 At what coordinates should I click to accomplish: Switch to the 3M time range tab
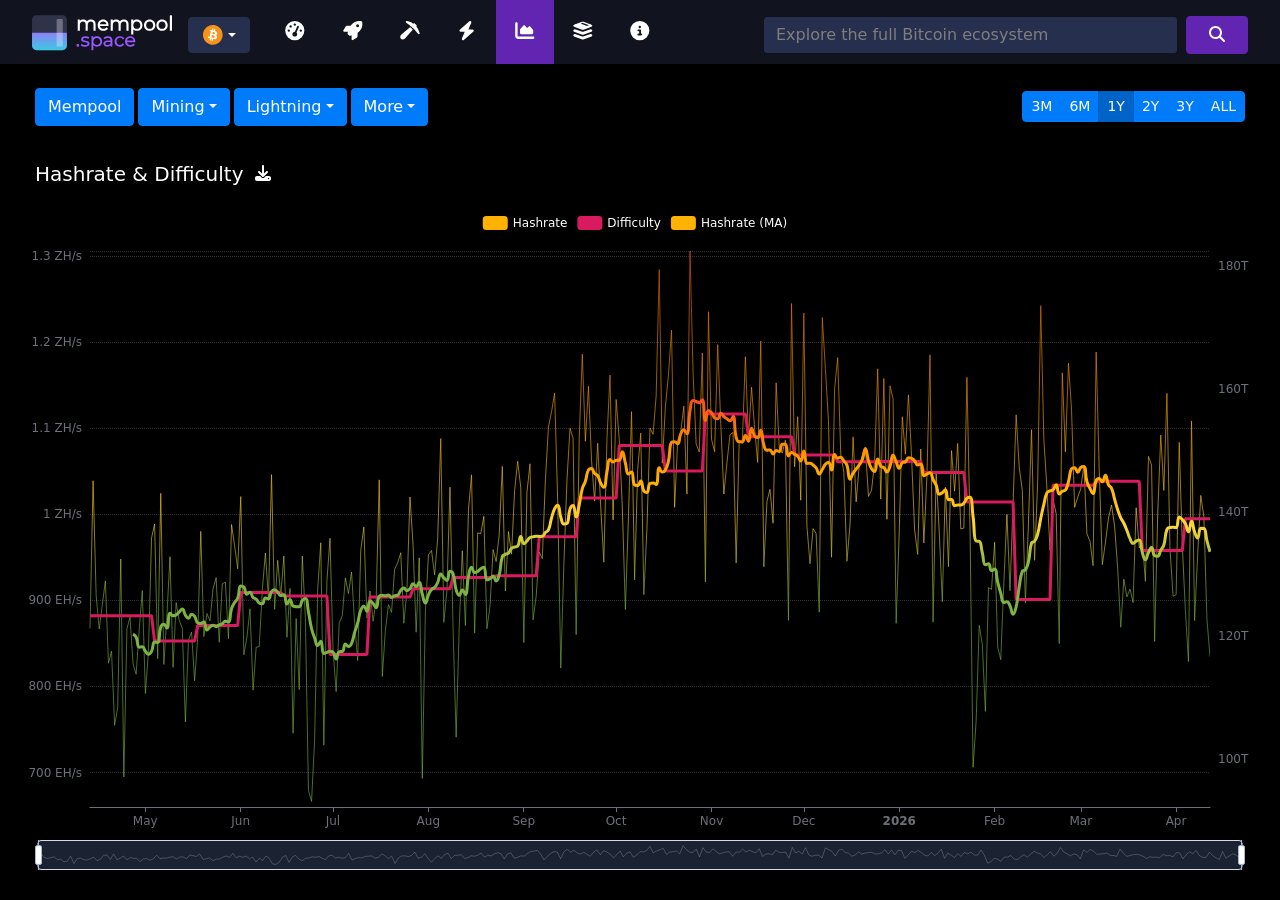[1042, 106]
